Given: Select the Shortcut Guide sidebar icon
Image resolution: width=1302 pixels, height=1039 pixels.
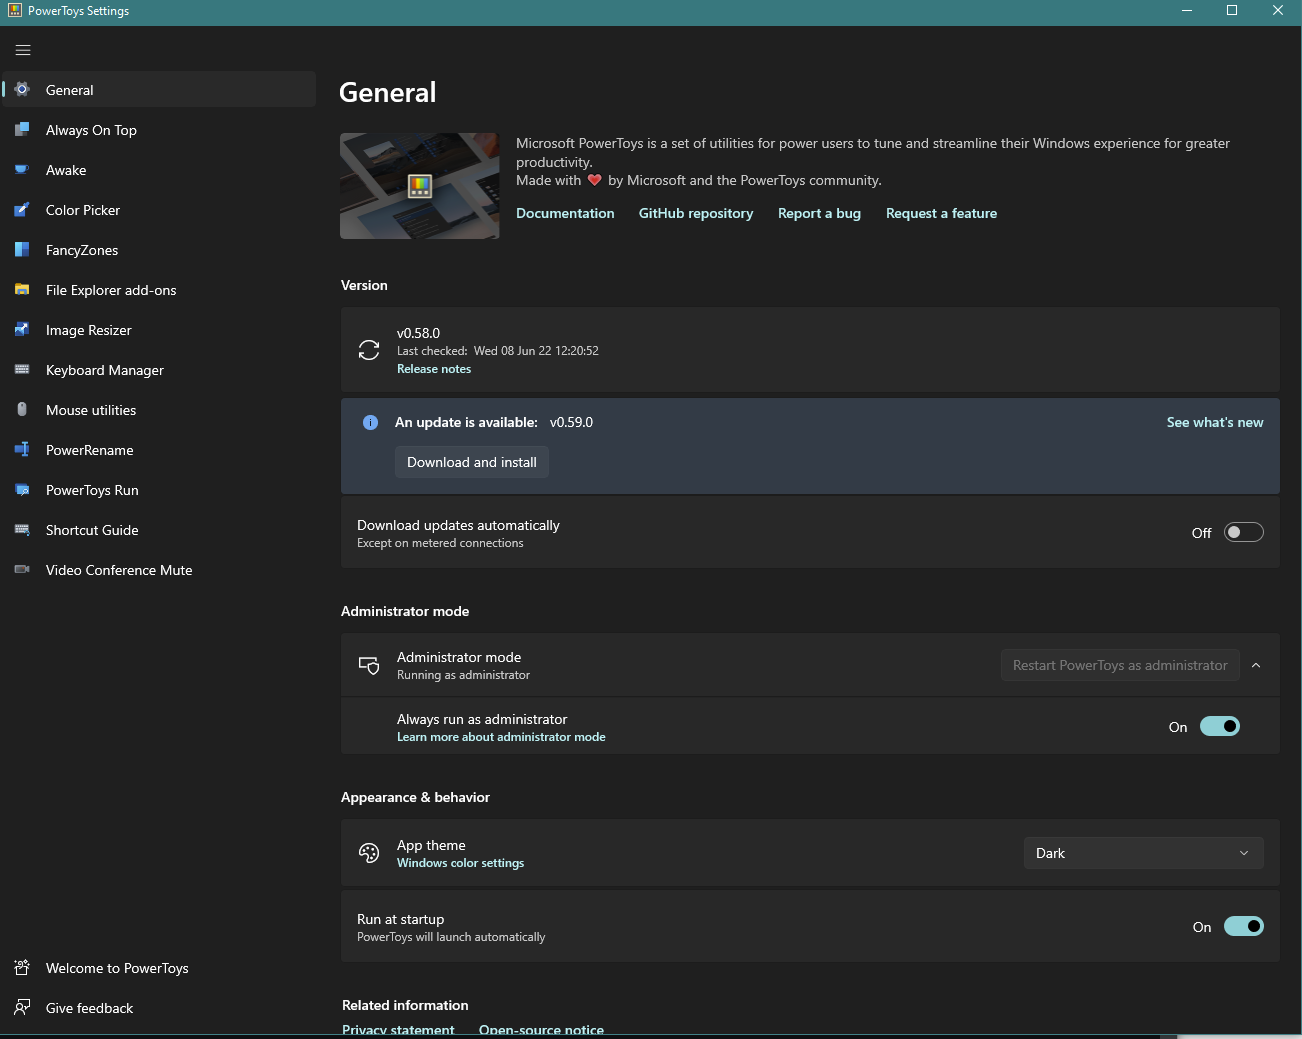Looking at the screenshot, I should pos(22,530).
